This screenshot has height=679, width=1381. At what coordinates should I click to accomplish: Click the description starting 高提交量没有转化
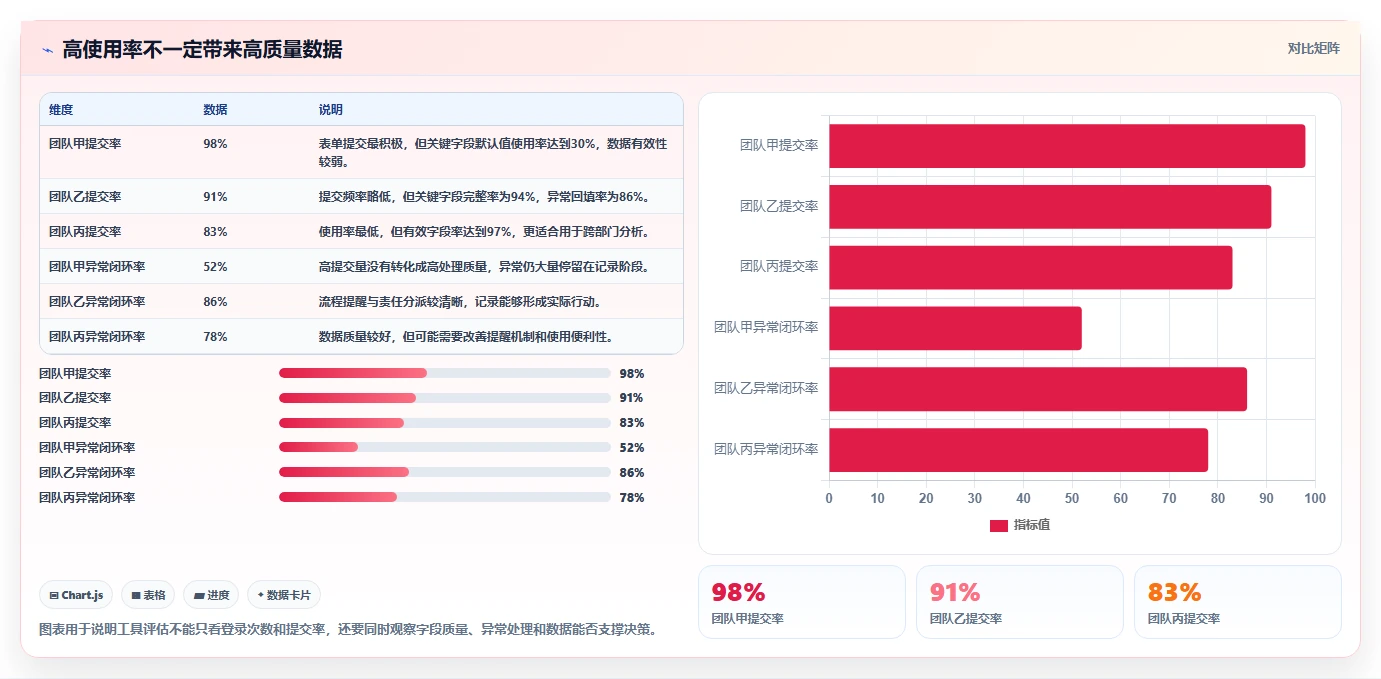[484, 267]
